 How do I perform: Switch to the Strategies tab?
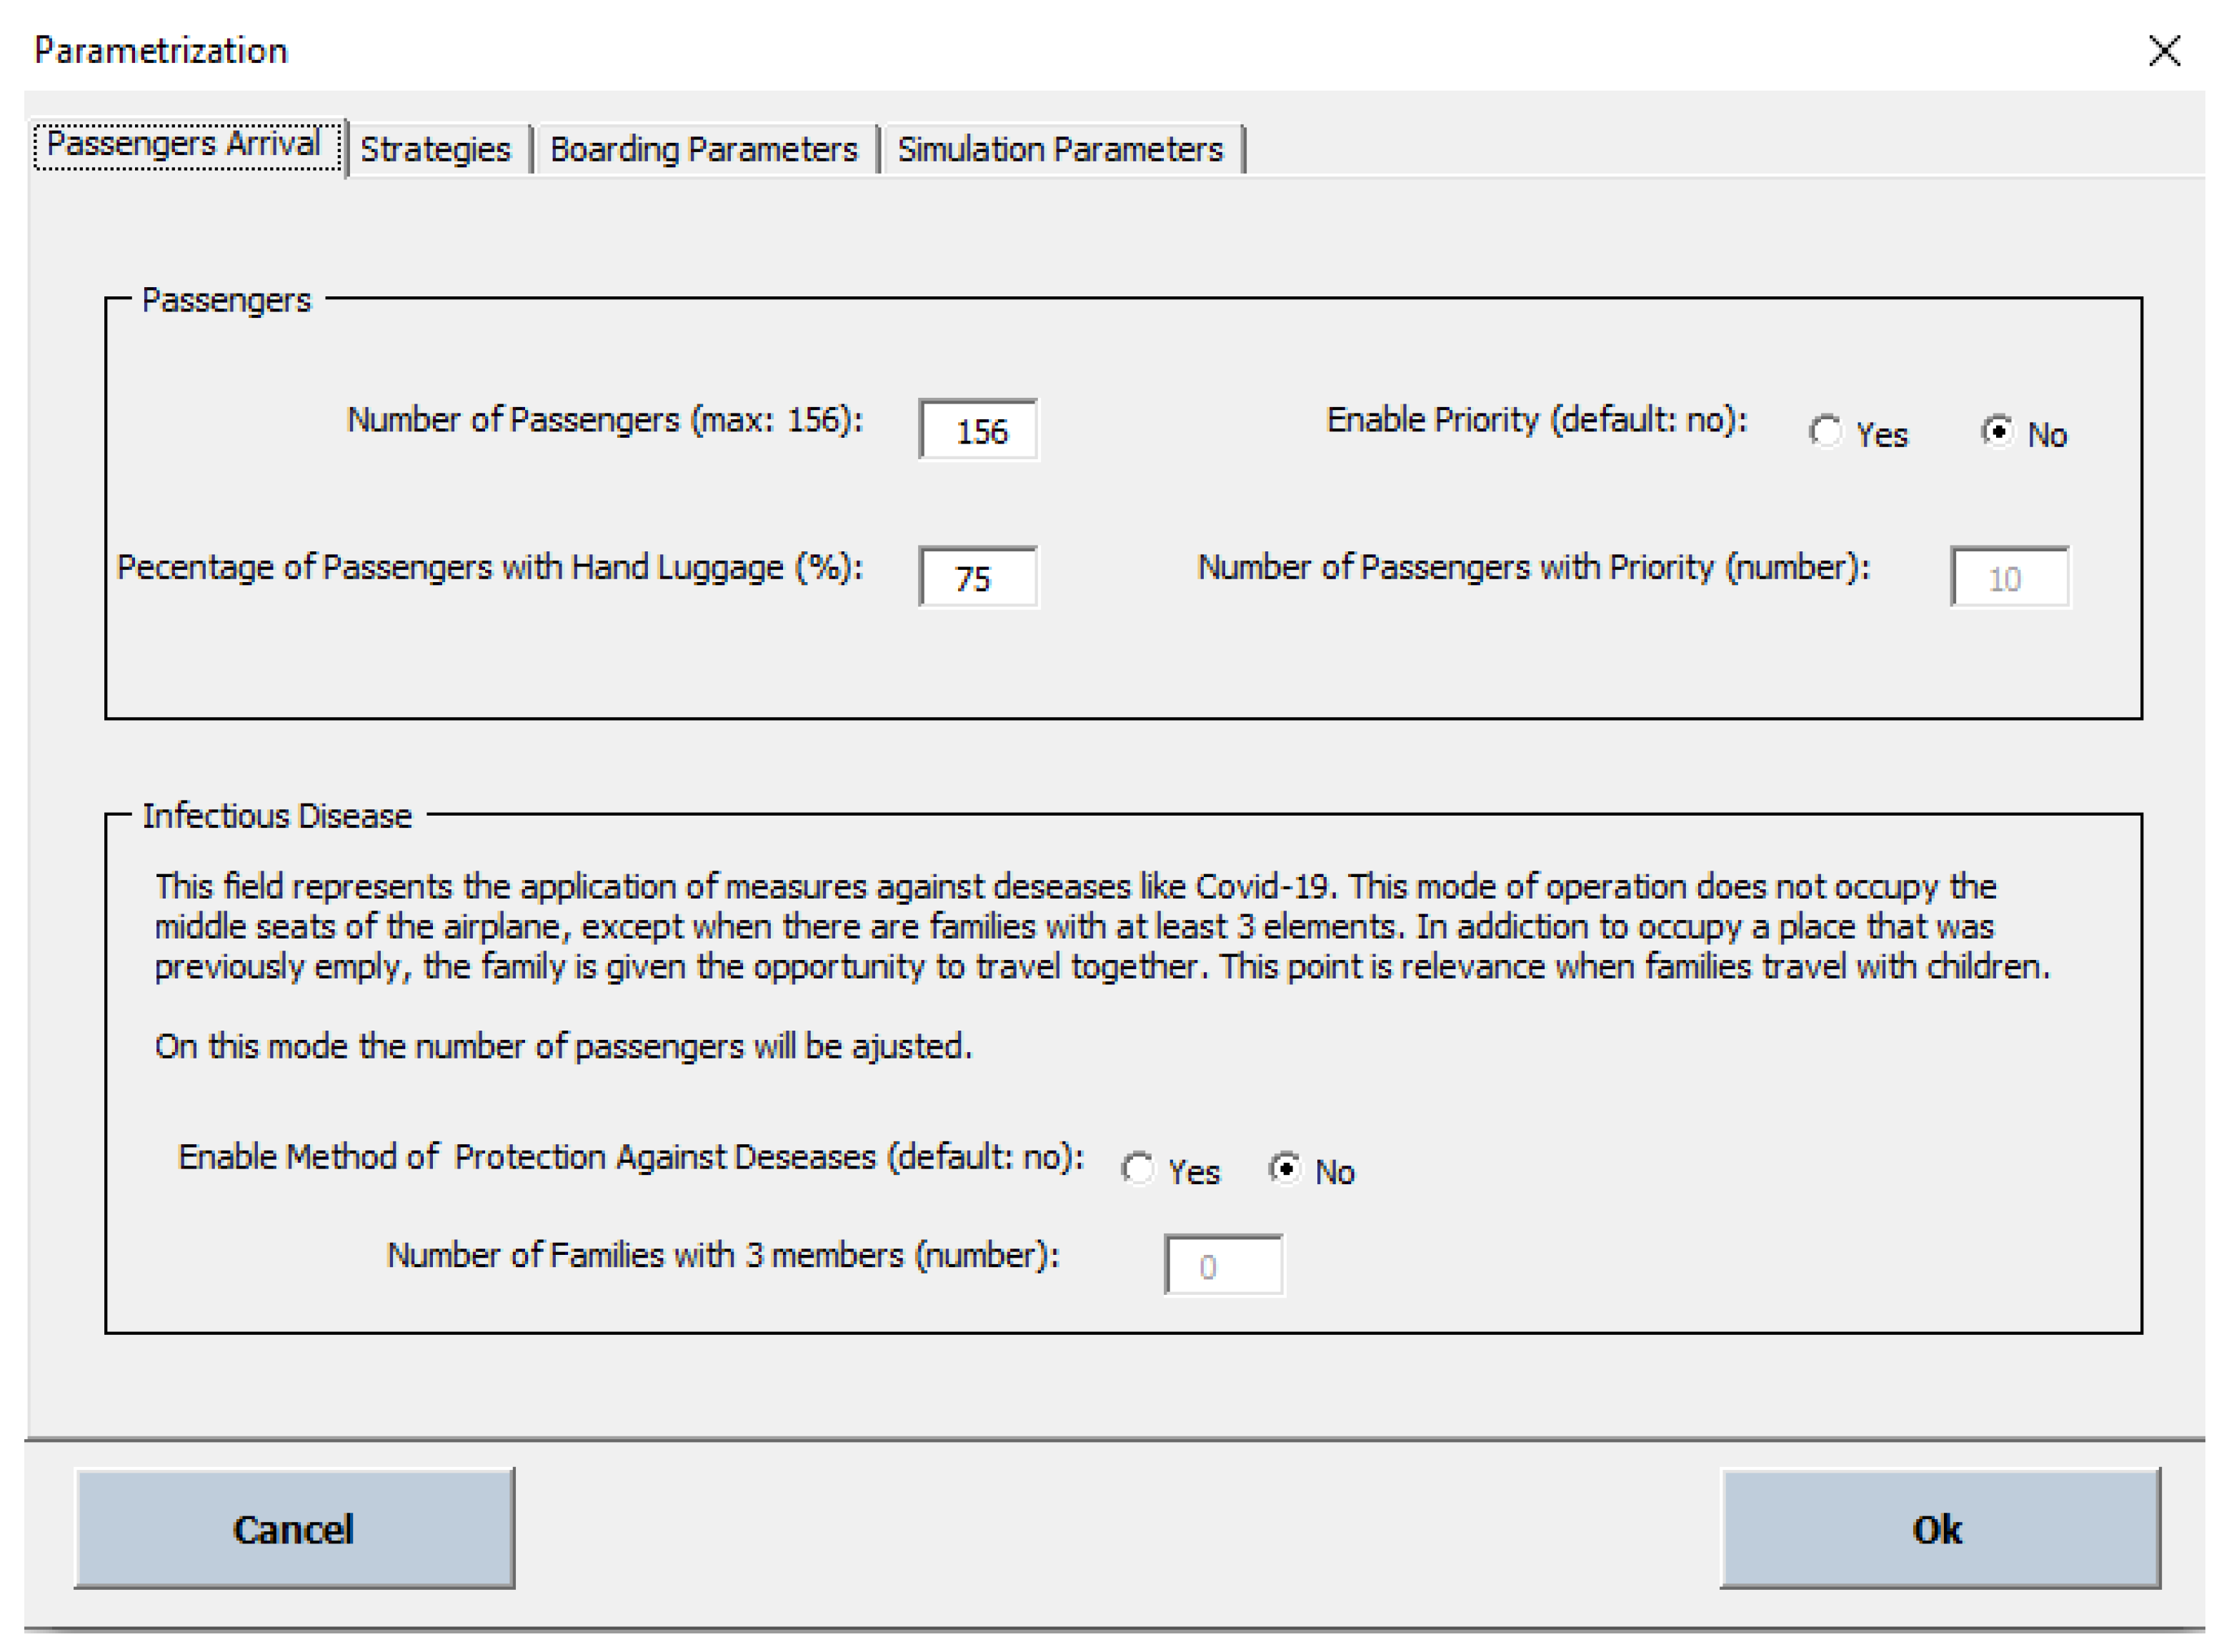[x=435, y=150]
